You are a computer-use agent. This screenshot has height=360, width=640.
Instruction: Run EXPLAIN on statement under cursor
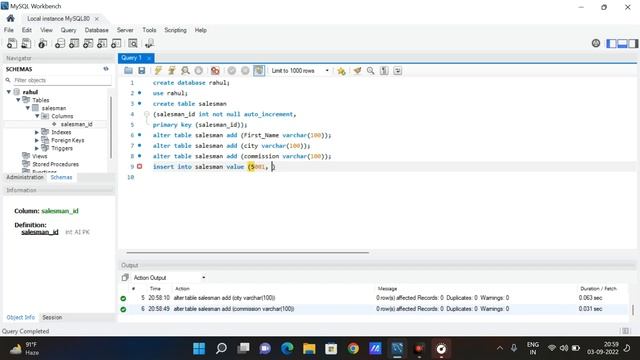click(185, 71)
